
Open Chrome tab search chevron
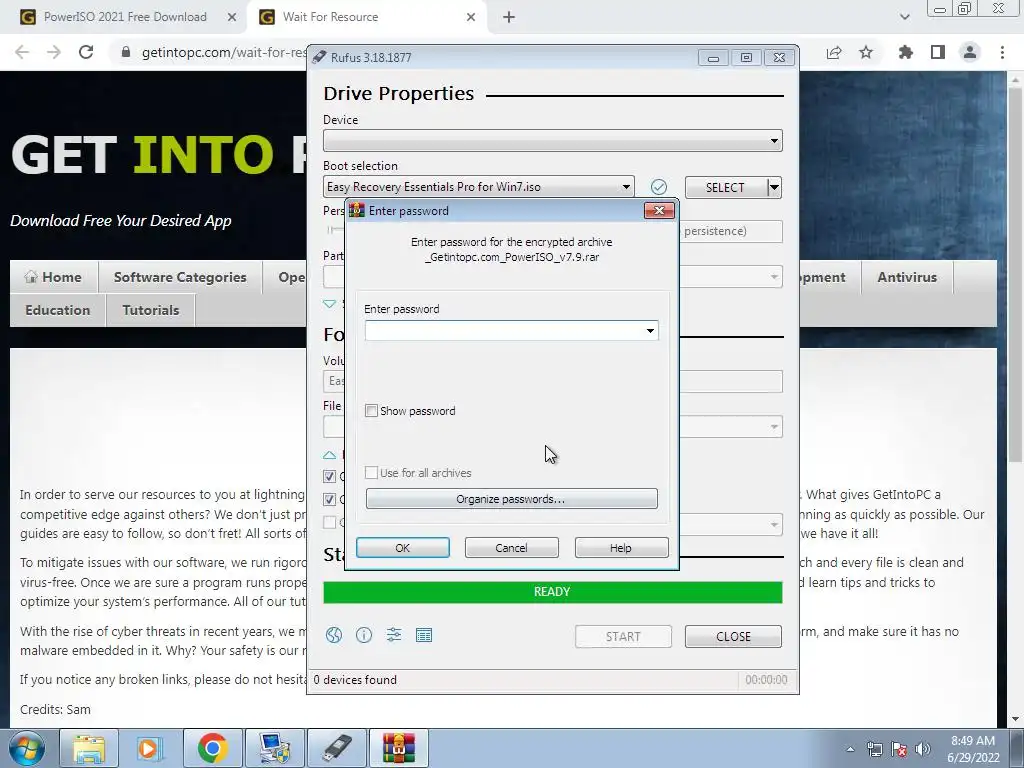click(904, 17)
